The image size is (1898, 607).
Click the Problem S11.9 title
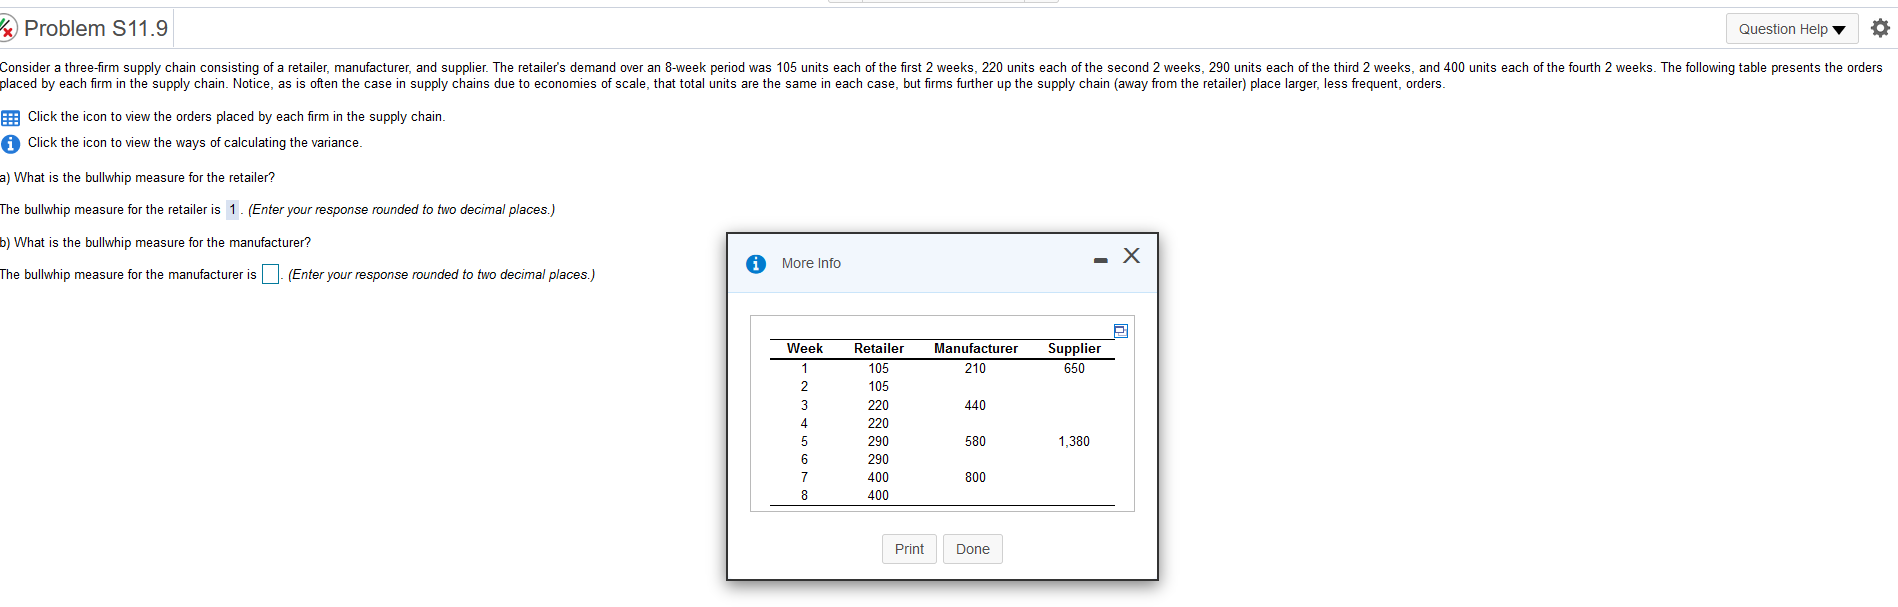[96, 28]
